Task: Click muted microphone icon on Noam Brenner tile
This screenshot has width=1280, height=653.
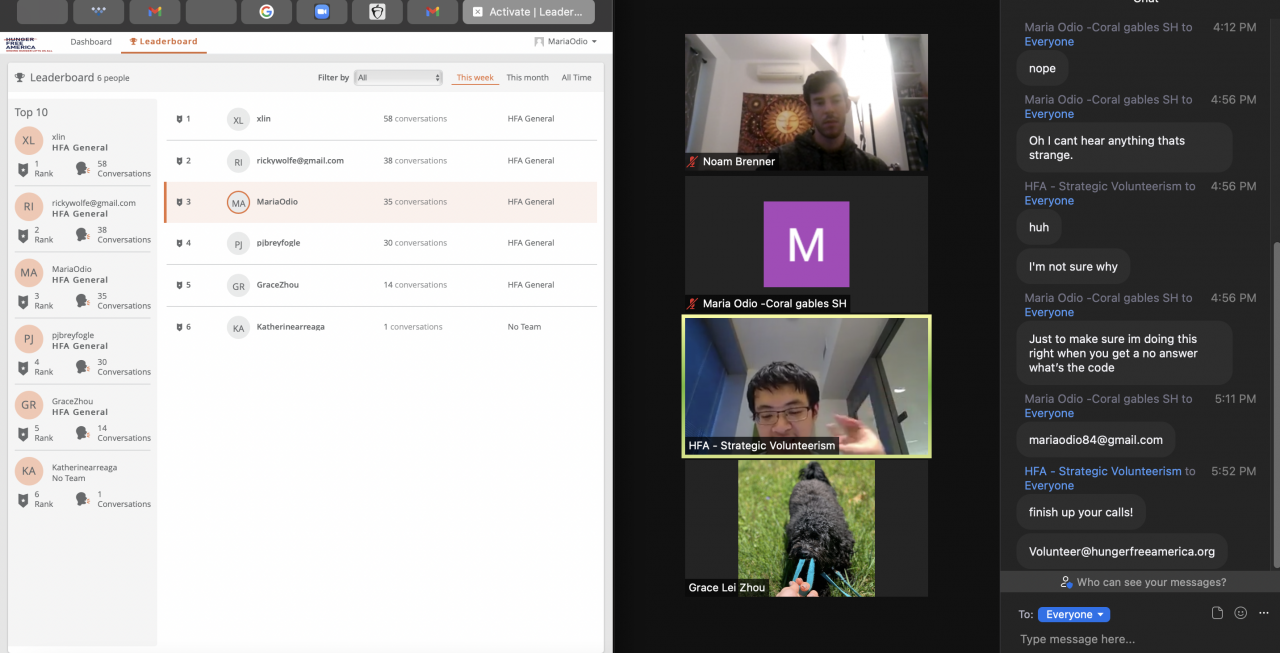Action: [x=692, y=161]
